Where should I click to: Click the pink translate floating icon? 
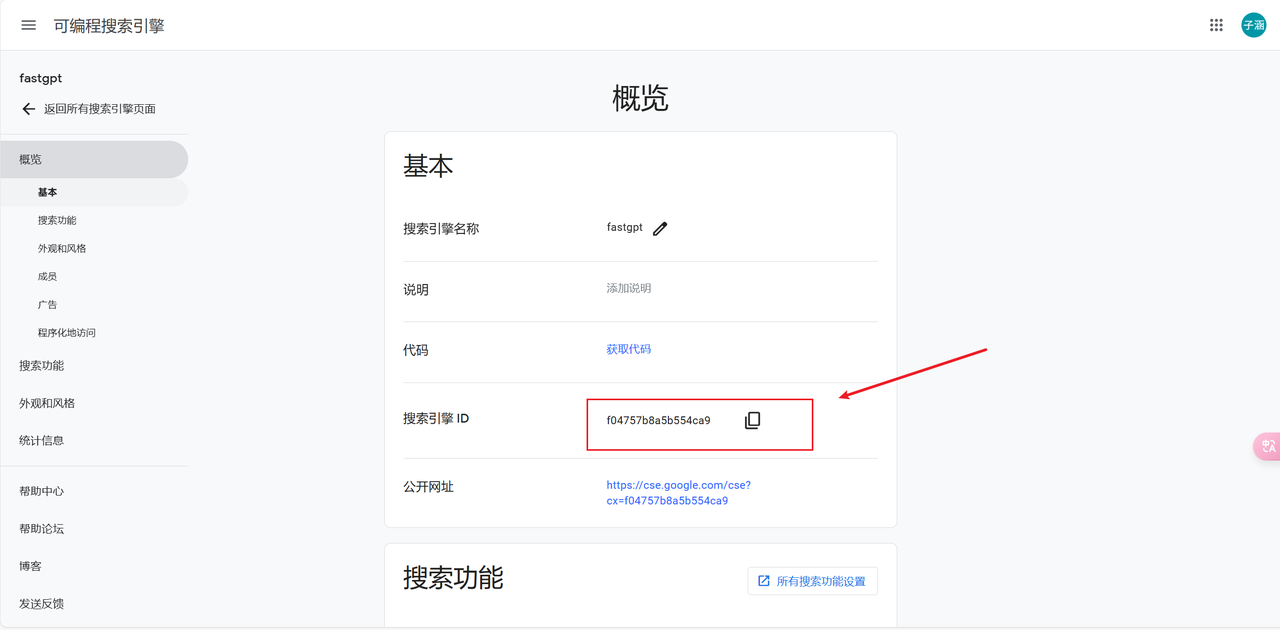(x=1267, y=446)
